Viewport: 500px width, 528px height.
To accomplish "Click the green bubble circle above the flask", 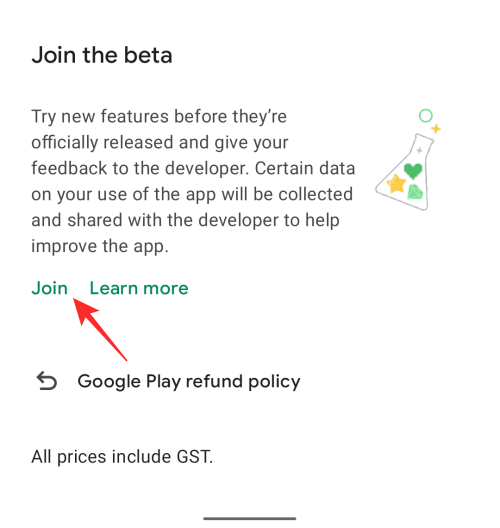I will pos(426,116).
